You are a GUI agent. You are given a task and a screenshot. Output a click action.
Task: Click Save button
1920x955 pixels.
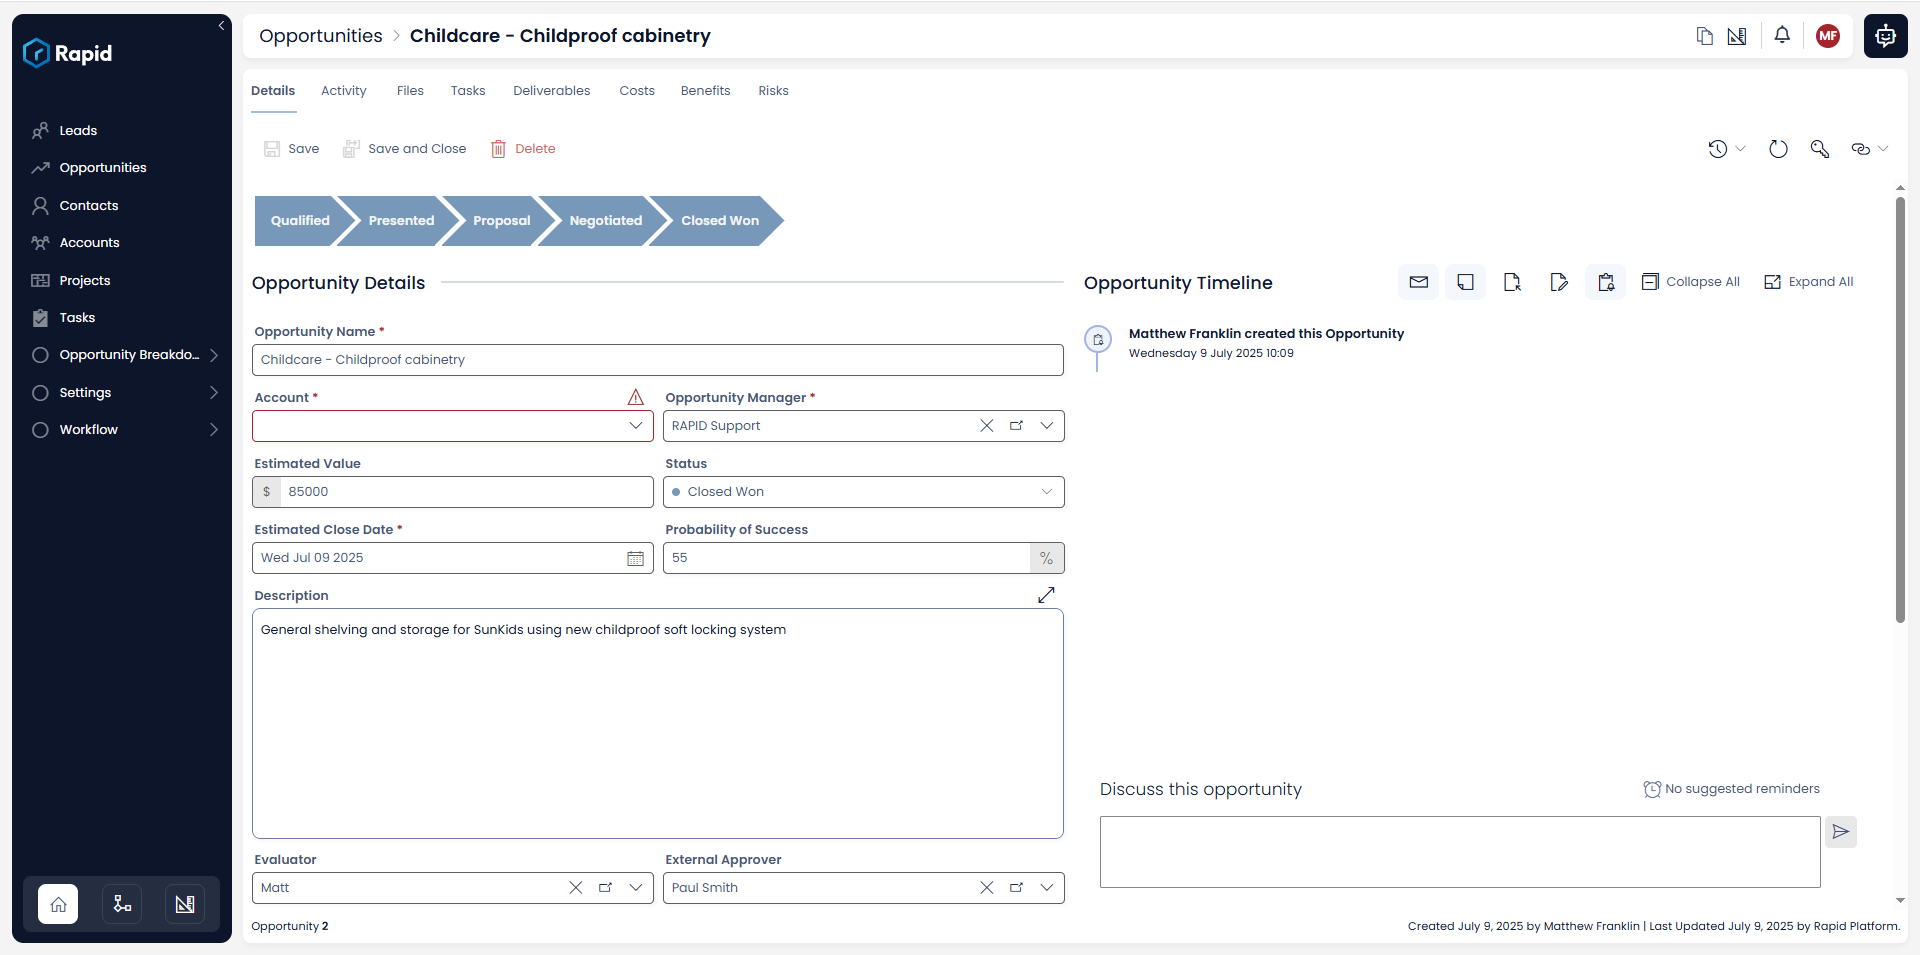coord(291,149)
